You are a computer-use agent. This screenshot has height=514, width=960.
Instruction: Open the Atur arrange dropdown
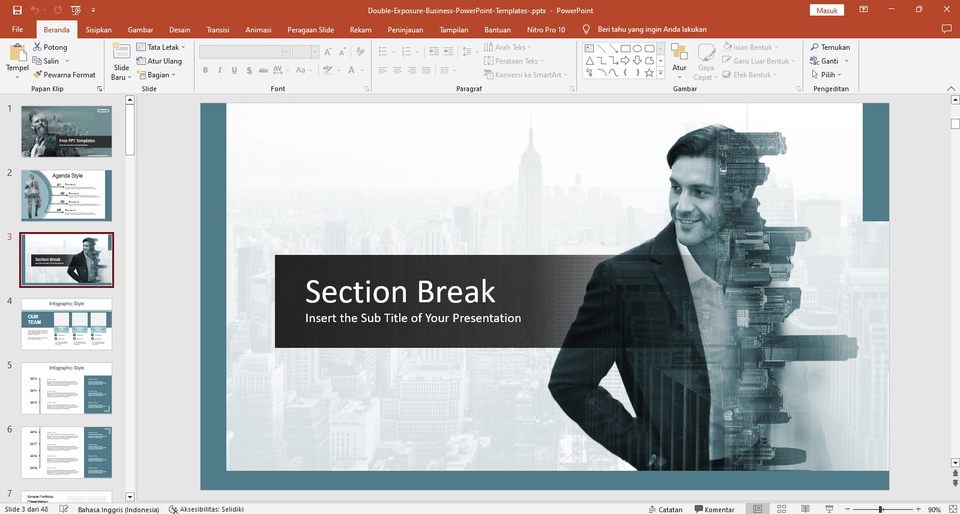coord(679,62)
